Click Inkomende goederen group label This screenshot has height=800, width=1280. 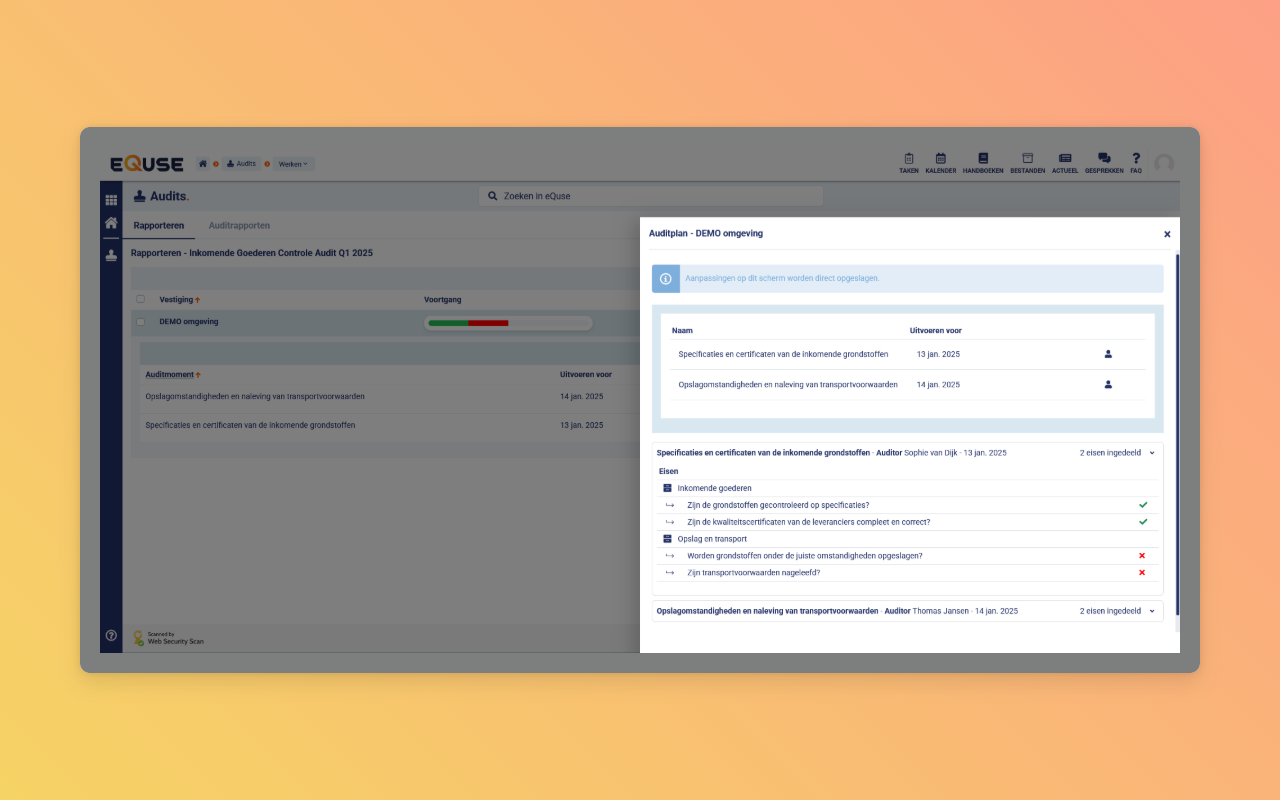715,488
